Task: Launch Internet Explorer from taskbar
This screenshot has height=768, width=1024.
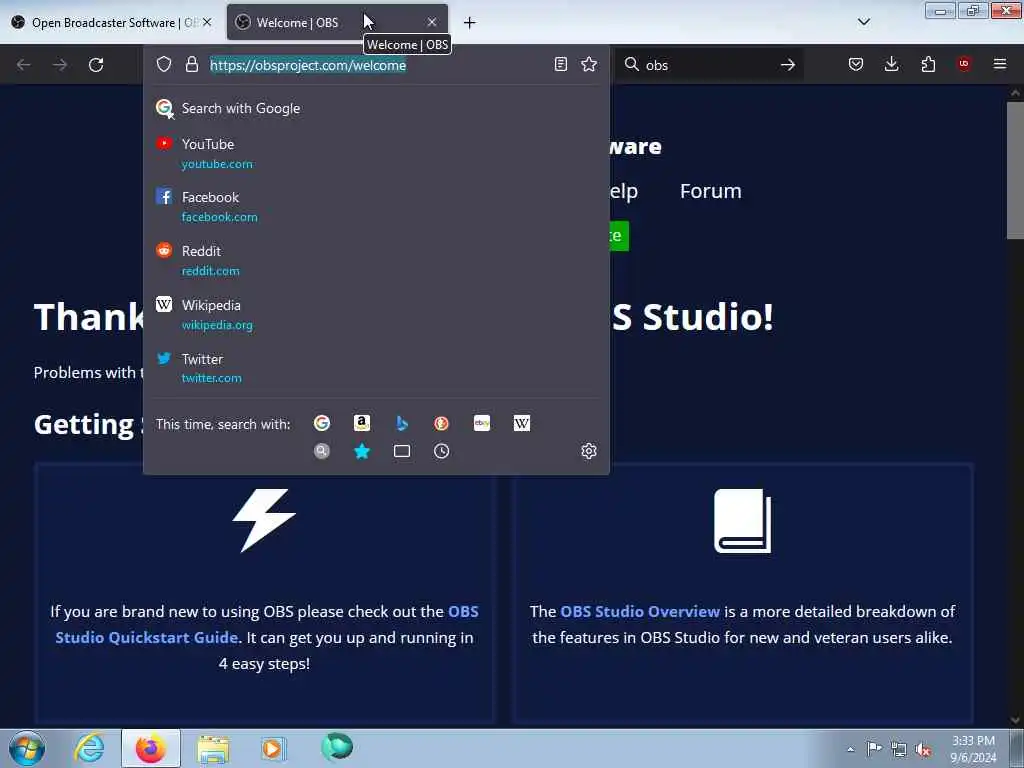Action: click(89, 748)
